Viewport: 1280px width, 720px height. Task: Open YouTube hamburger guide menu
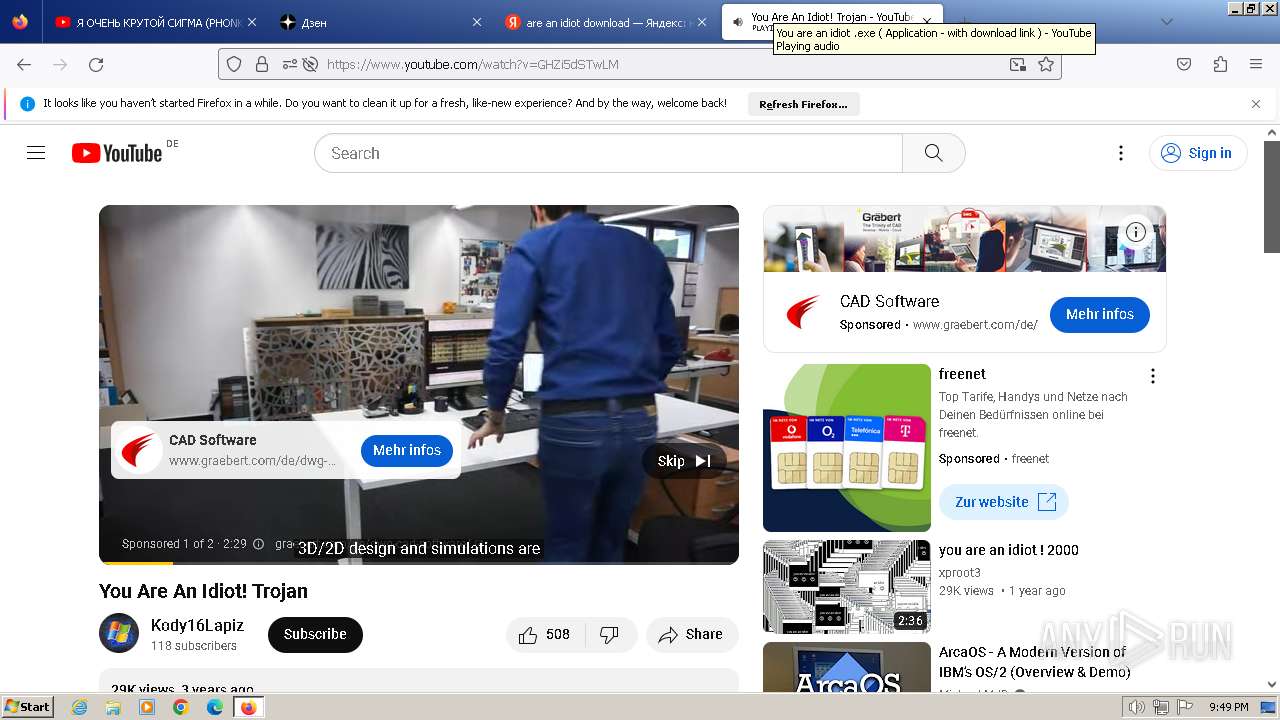tap(36, 153)
